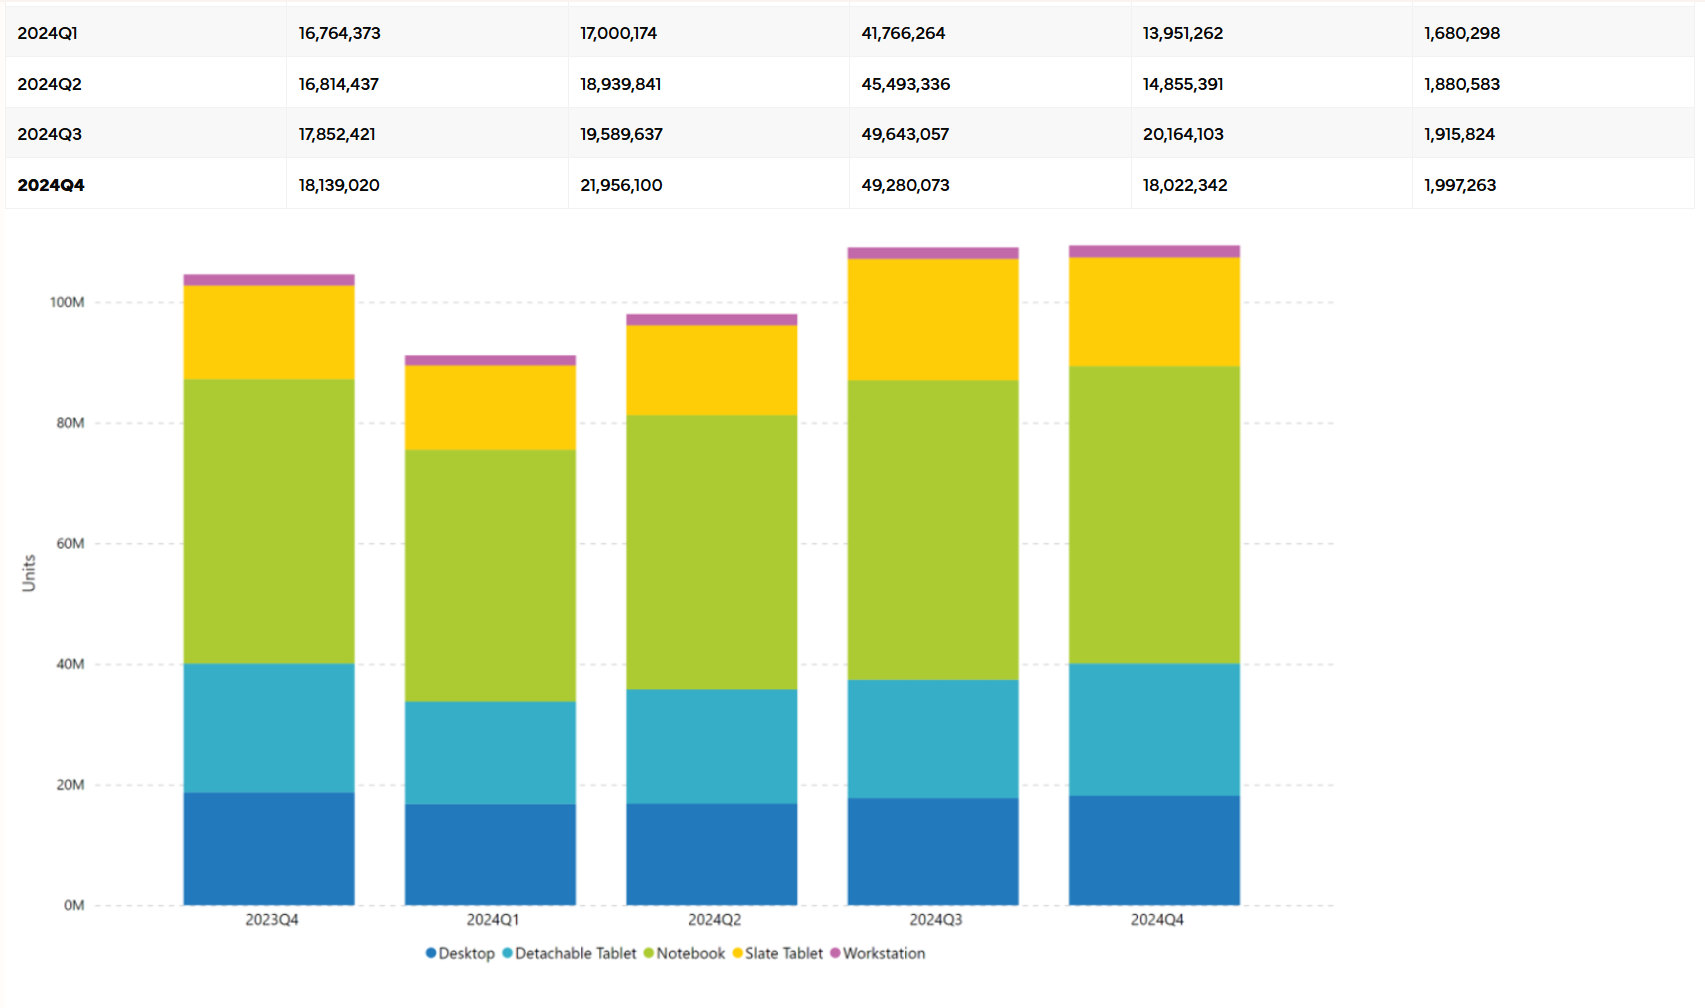Select the 2023Q4 Desktop bar segment
Screen dimensions: 1705x1008
click(x=269, y=849)
